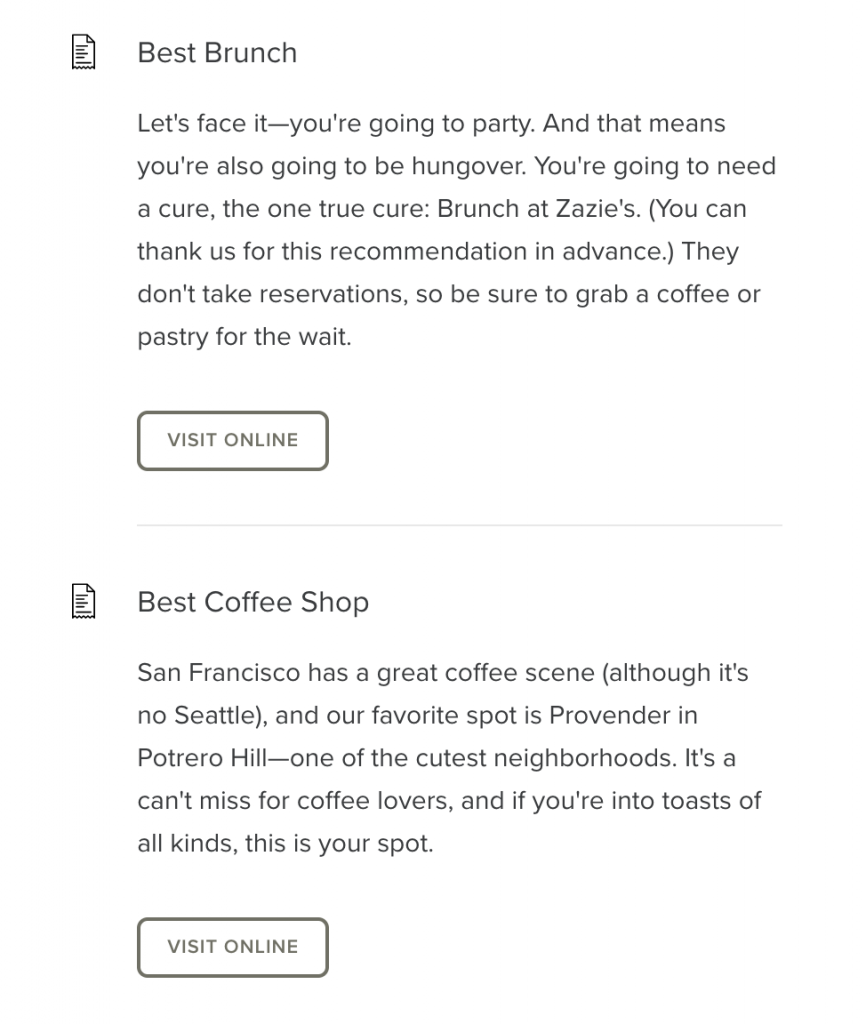Click the horizontal divider between sections
This screenshot has height=1024, width=866.
pyautogui.click(x=459, y=525)
